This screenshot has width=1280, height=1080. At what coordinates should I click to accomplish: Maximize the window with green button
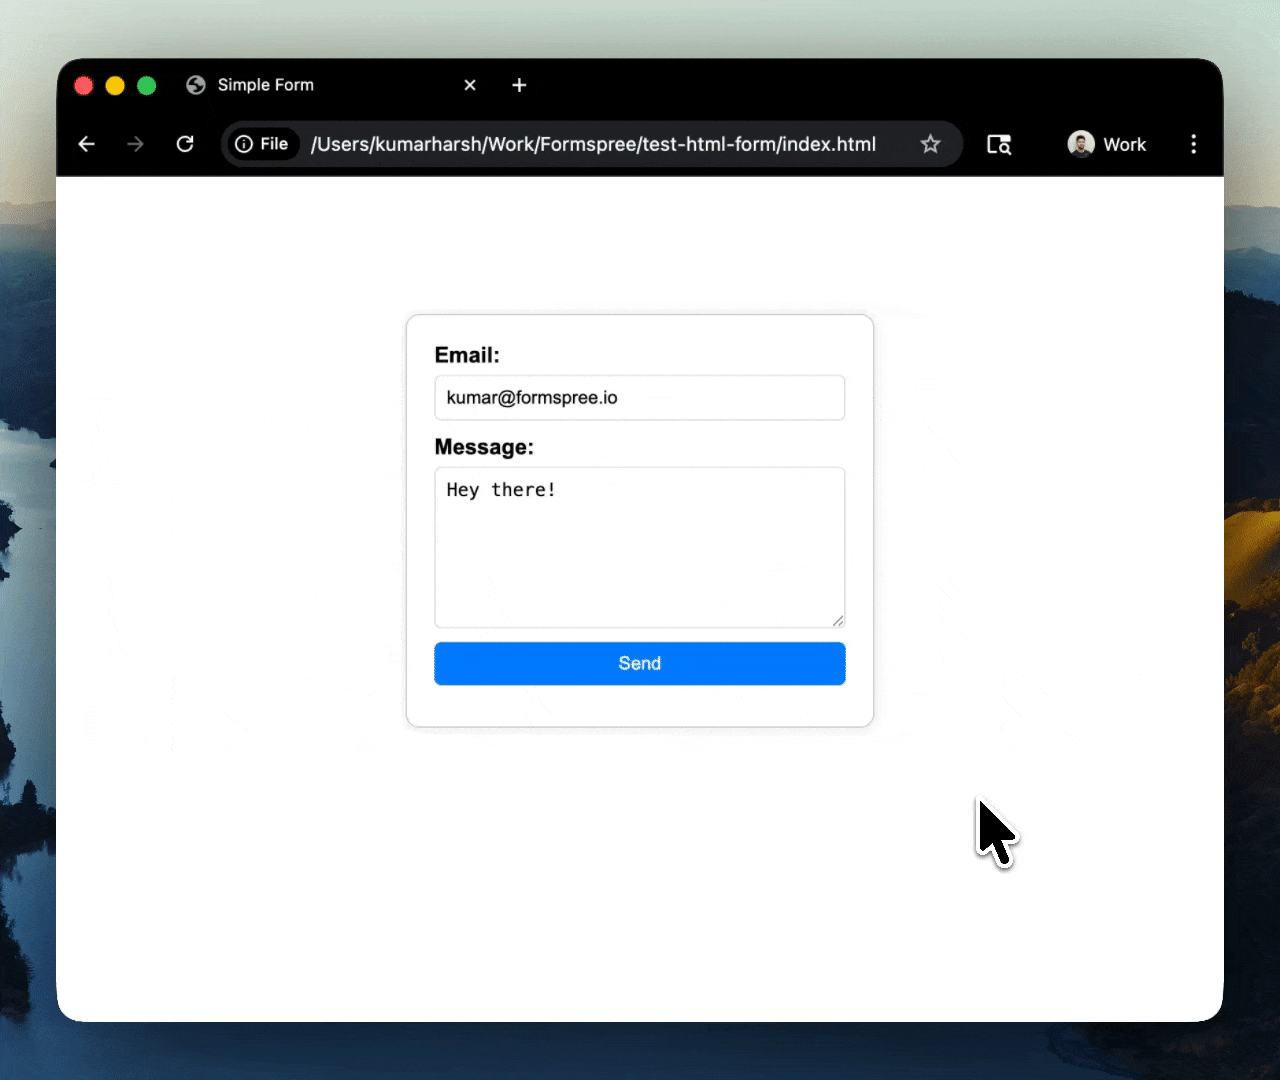(x=146, y=86)
